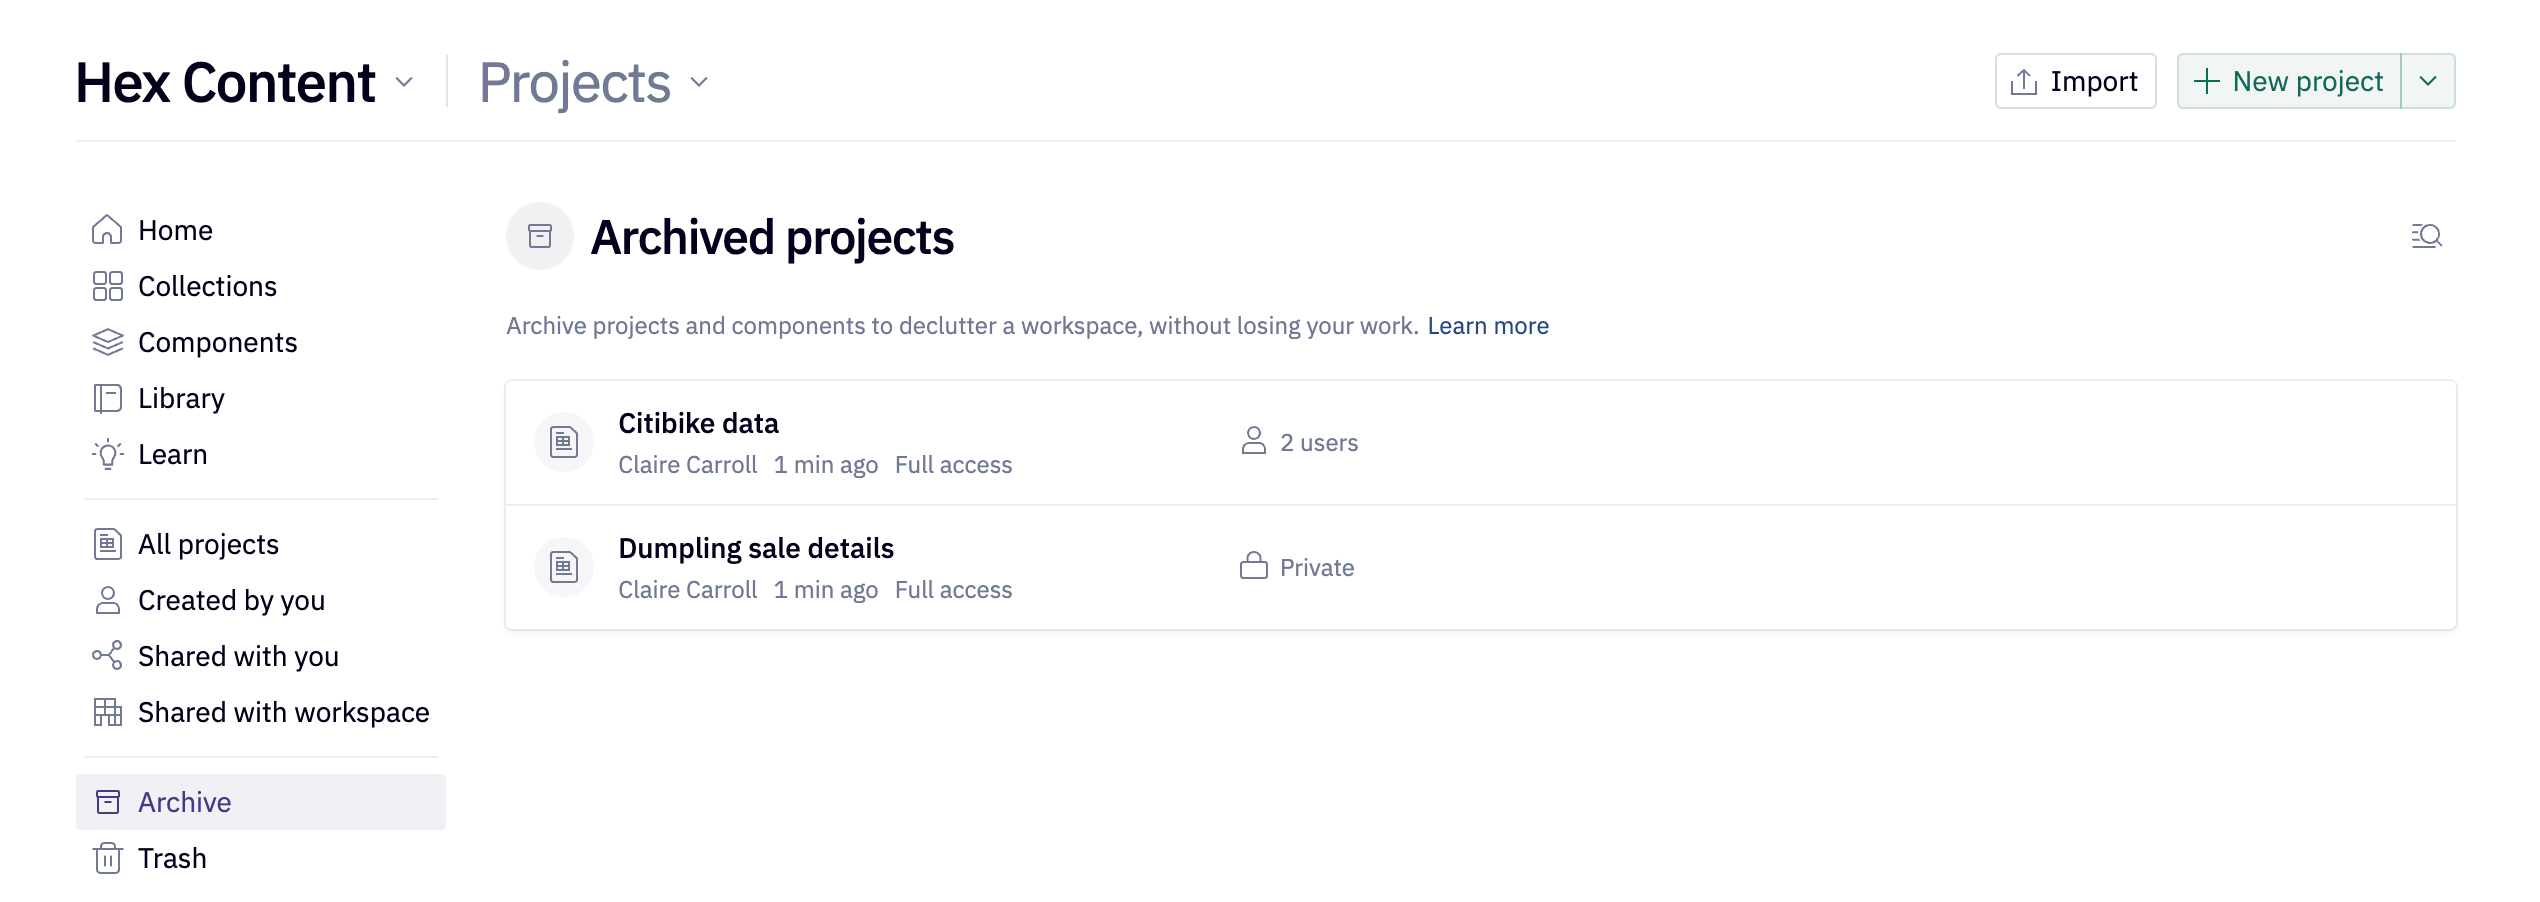Open the Dumpling sale details project
The height and width of the screenshot is (902, 2540).
coord(756,547)
